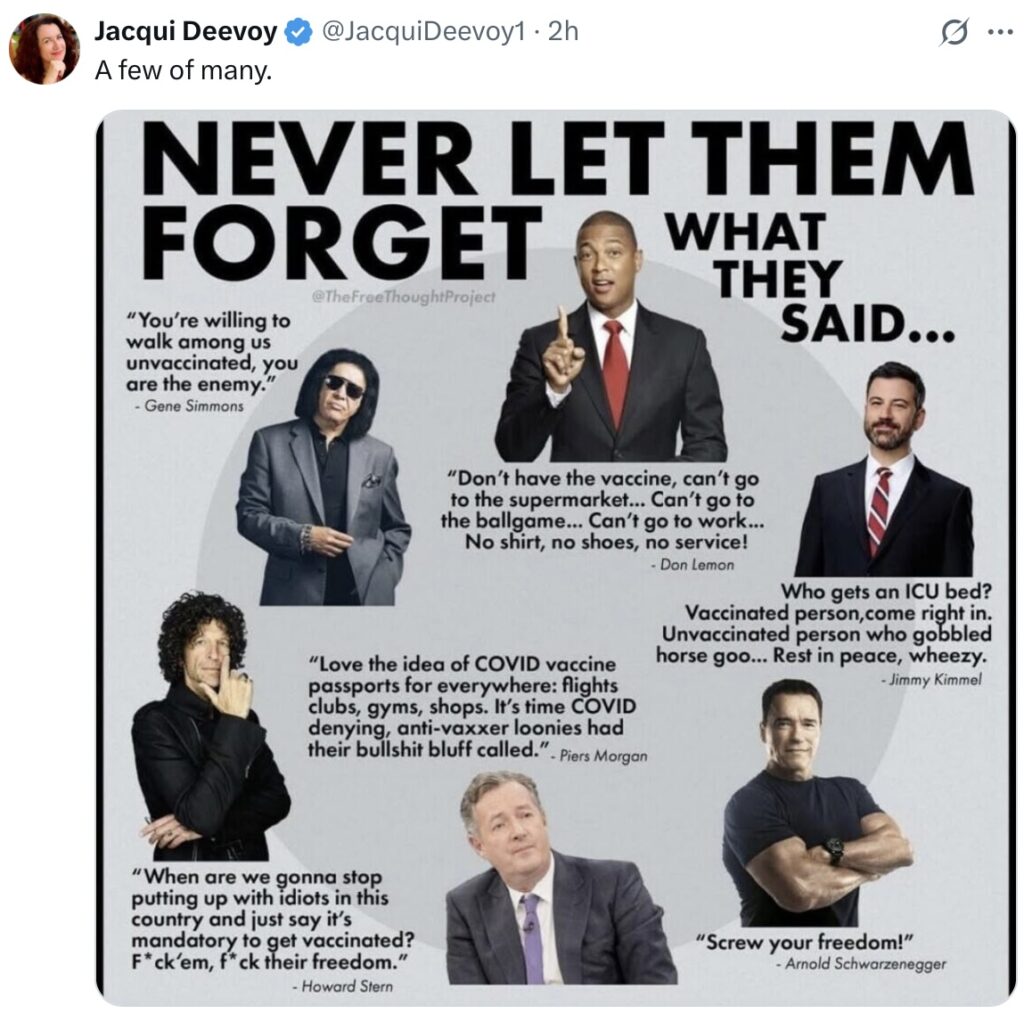Click the "NEVER LET THEM FORGET" headline
The width and height of the screenshot is (1024, 1022).
click(x=555, y=199)
